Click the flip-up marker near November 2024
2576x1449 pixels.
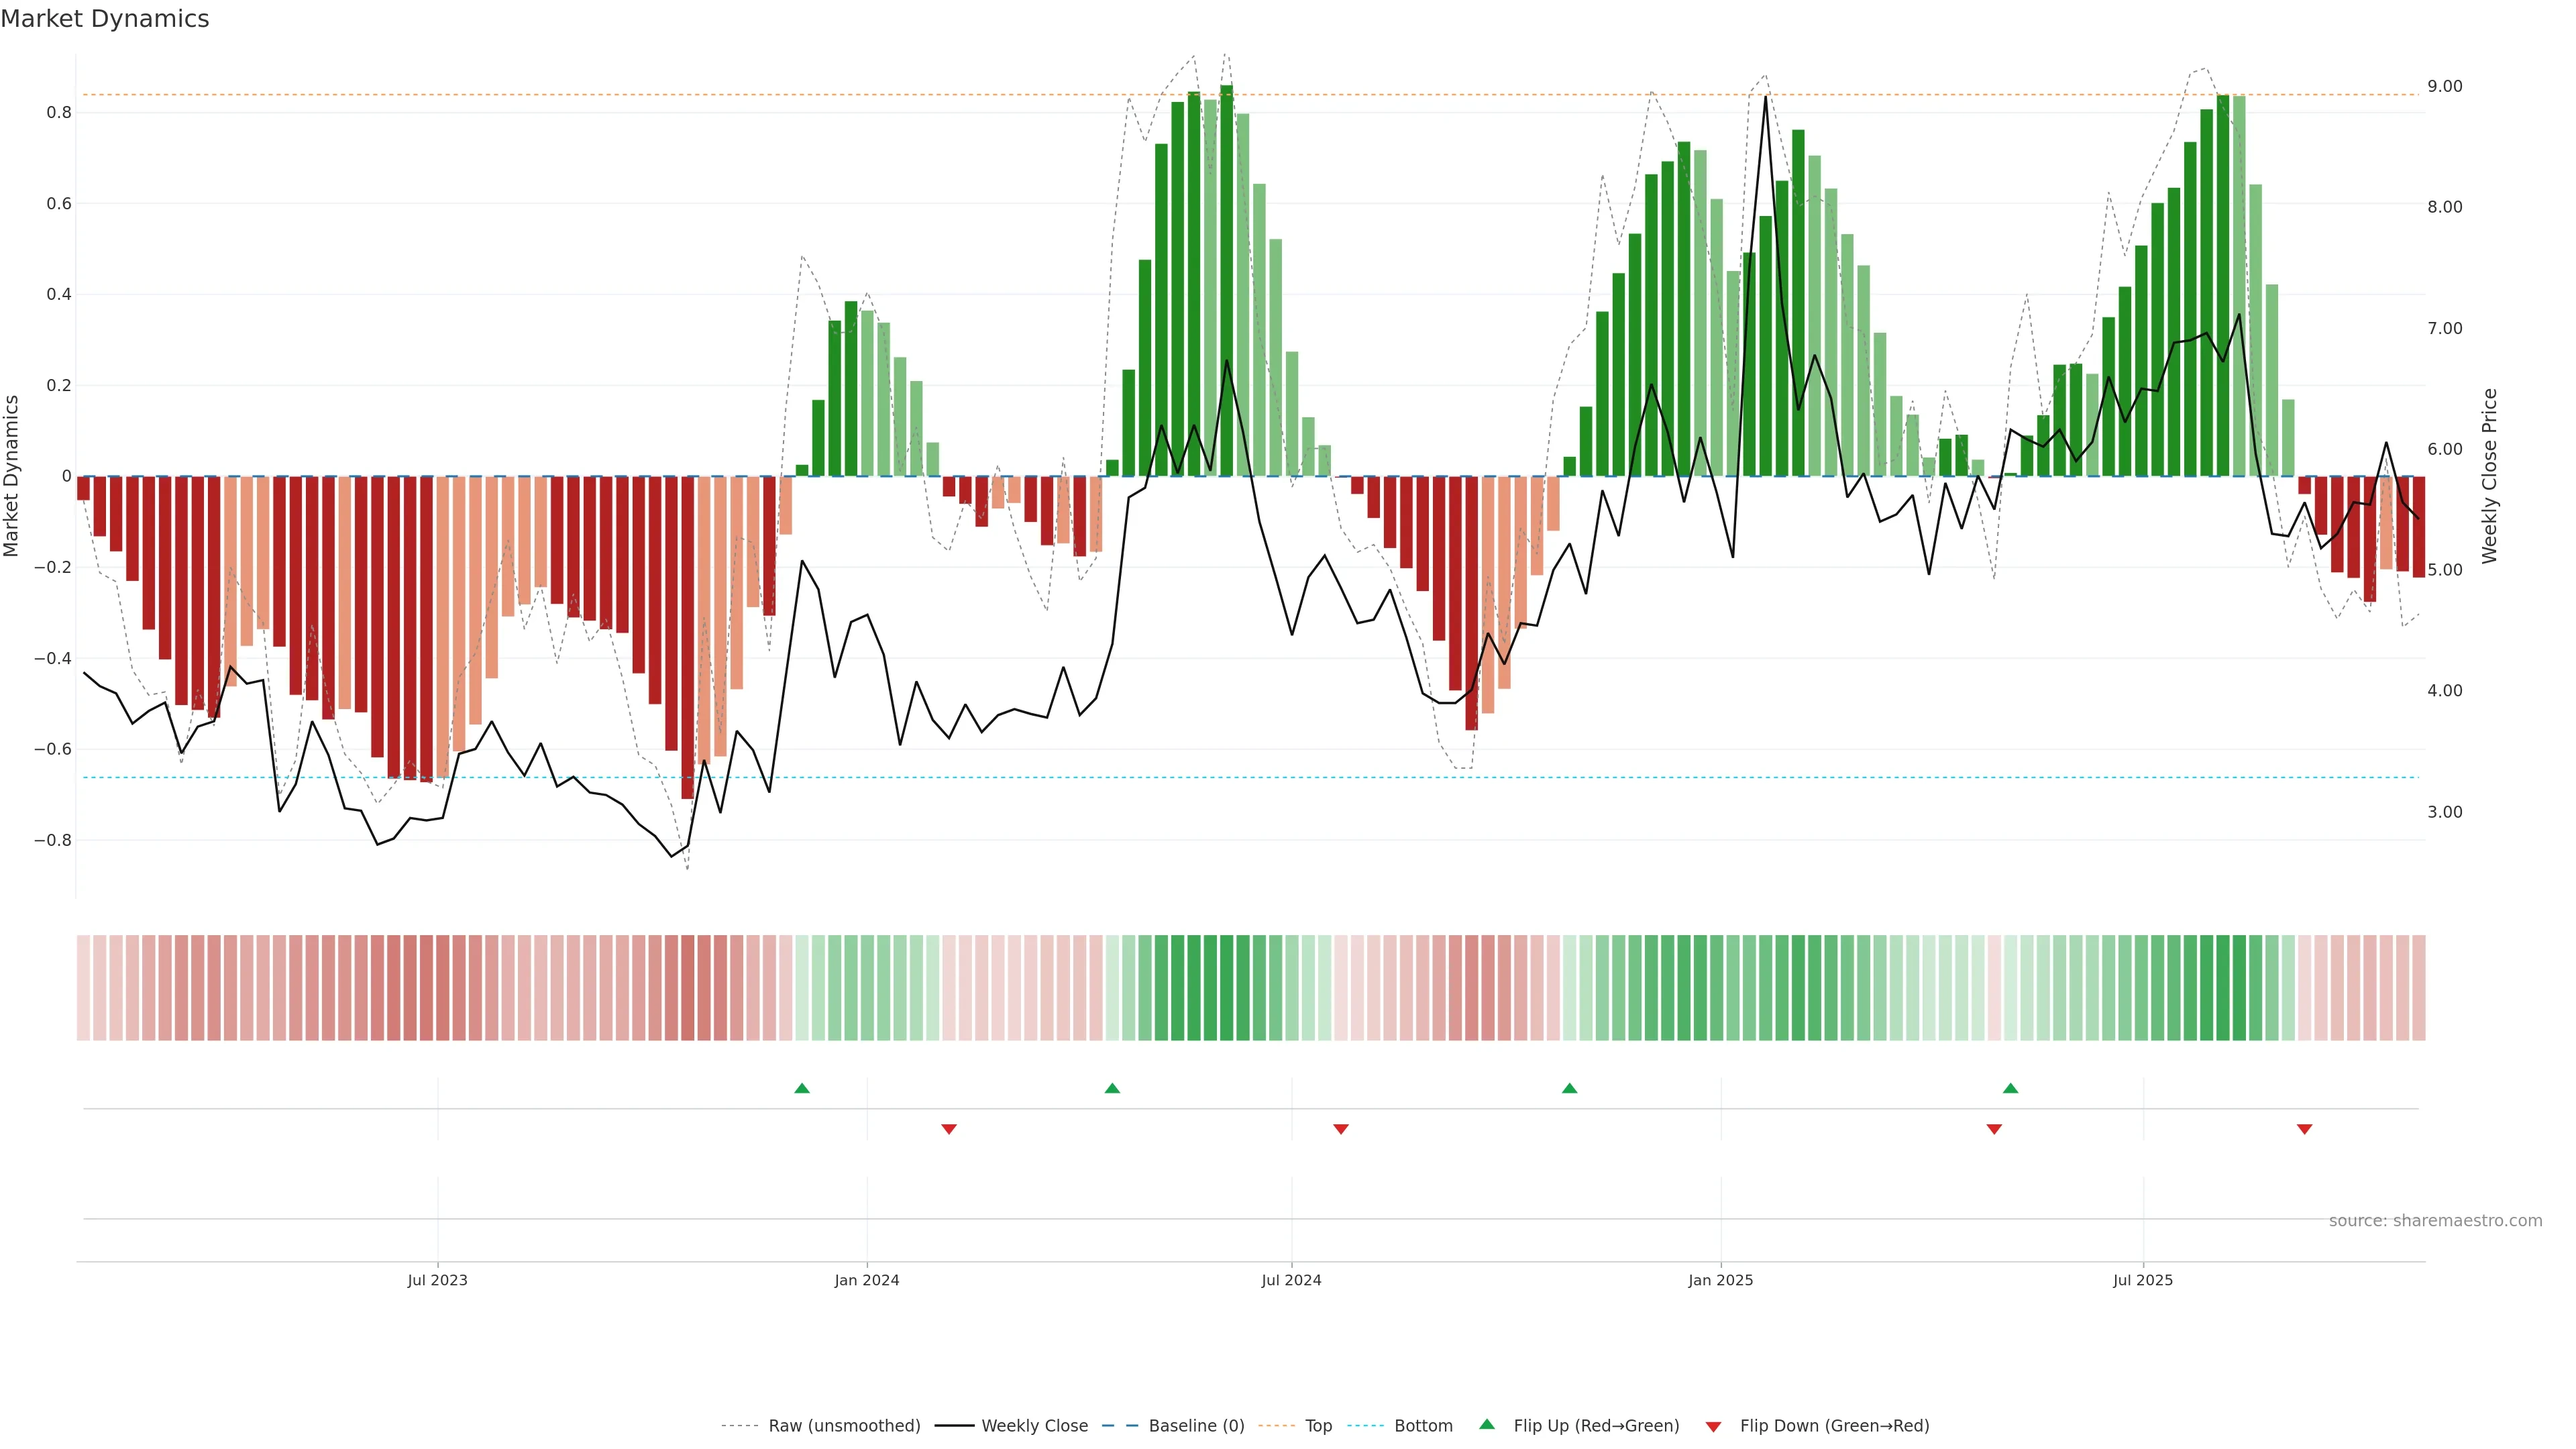tap(1569, 1088)
